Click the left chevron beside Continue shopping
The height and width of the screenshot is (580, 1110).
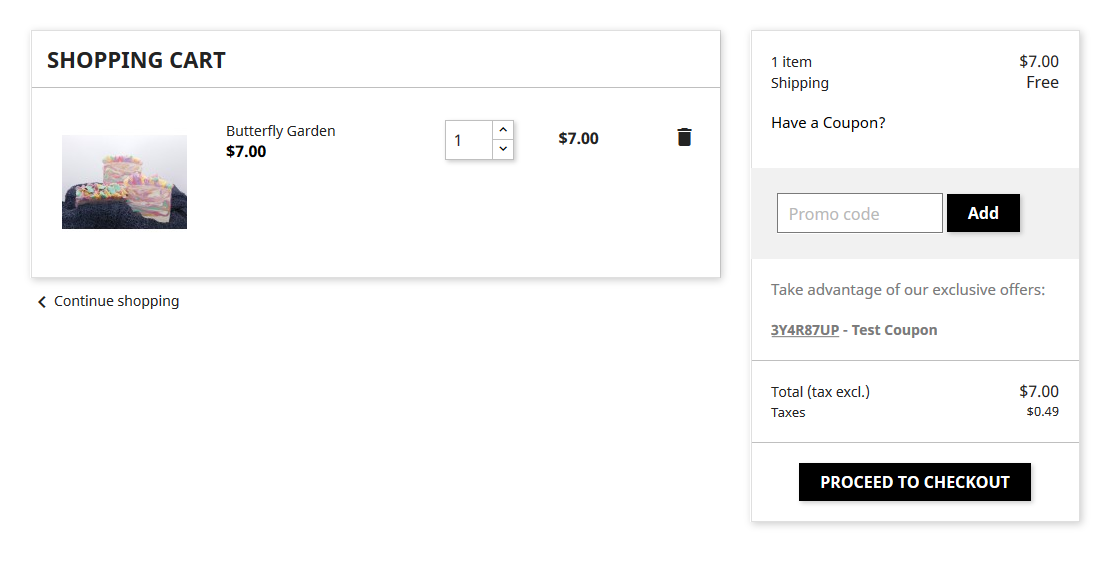(42, 302)
